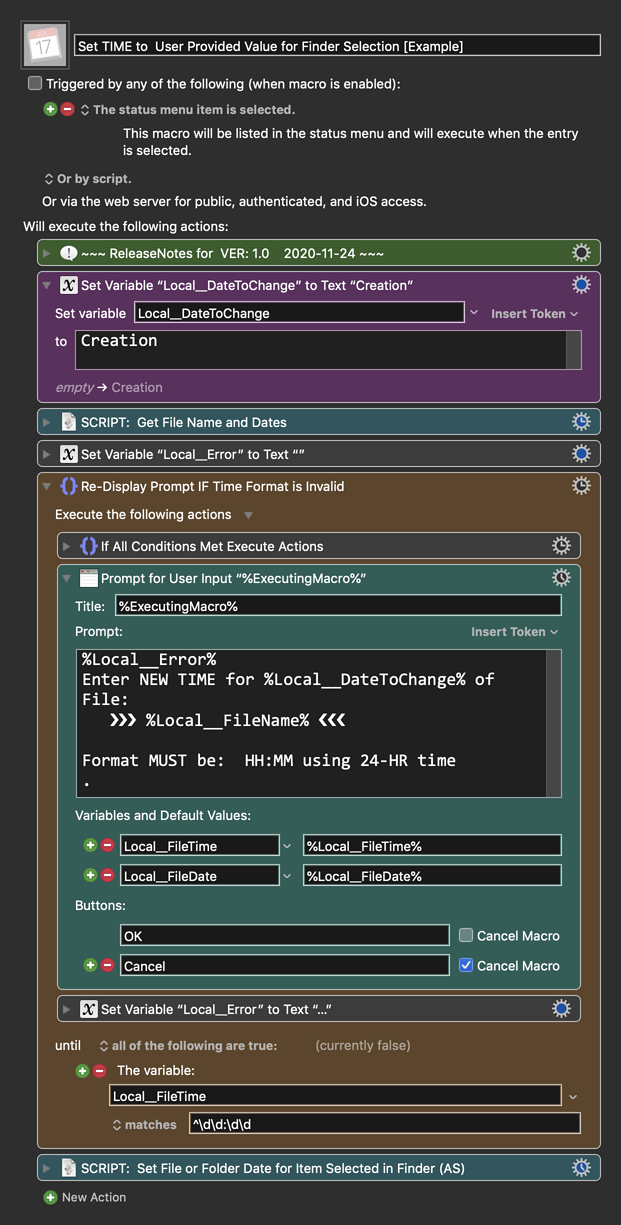The height and width of the screenshot is (1225, 621).
Task: Expand the ReleaseNotes action
Action: 46,253
